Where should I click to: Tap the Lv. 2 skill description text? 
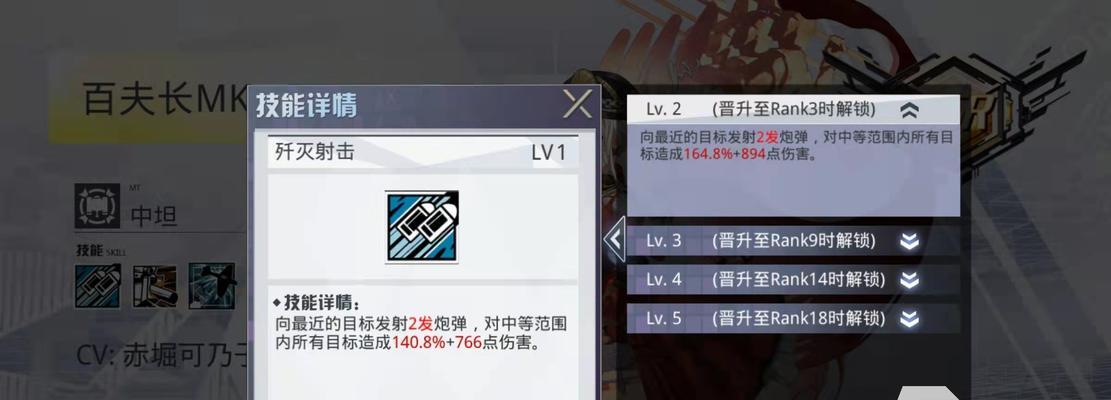[796, 145]
